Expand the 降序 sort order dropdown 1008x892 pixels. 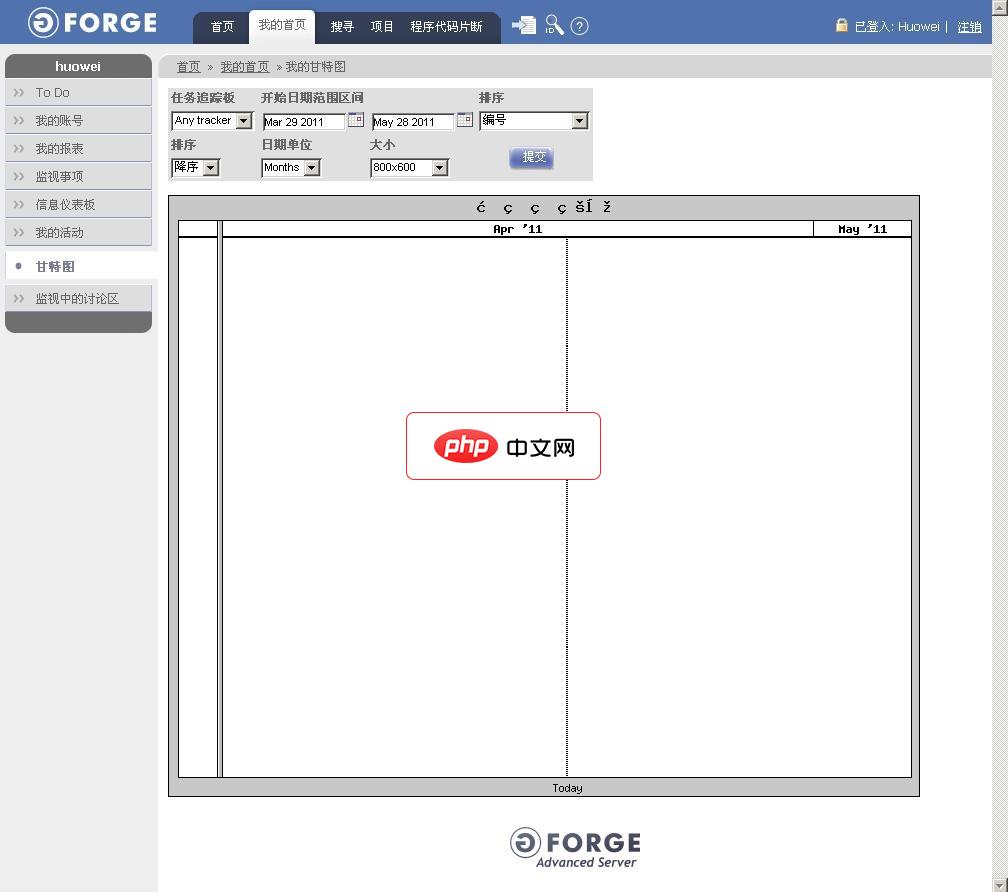point(210,168)
